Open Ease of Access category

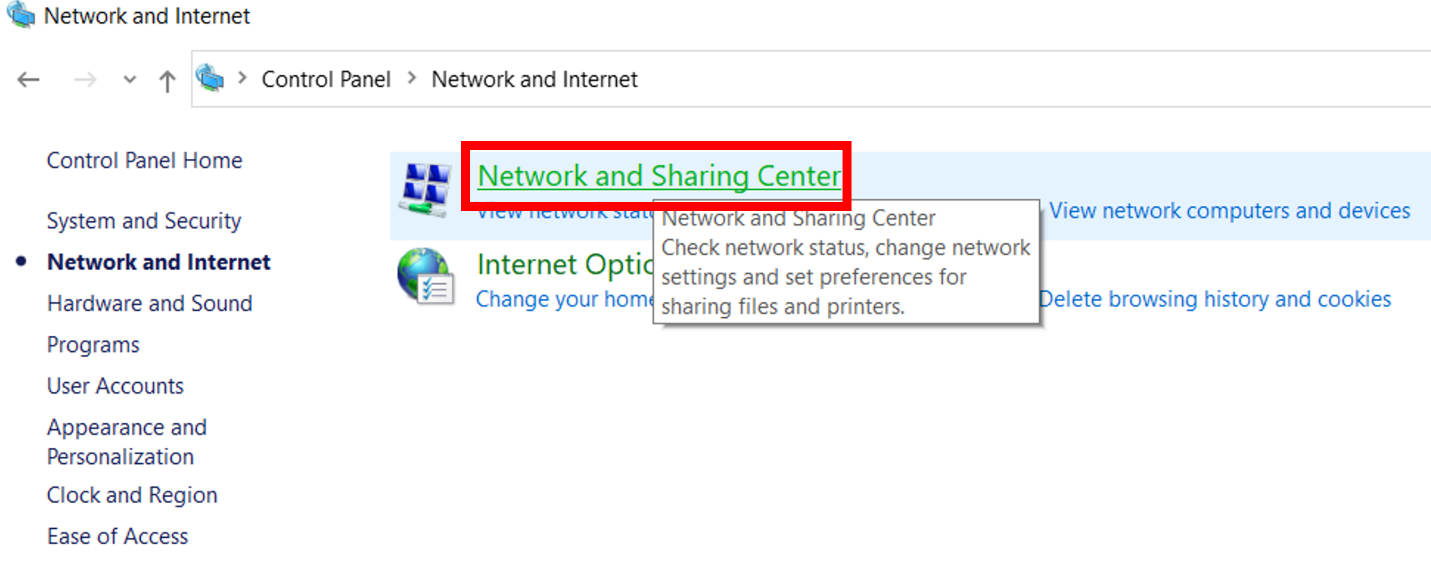point(117,537)
